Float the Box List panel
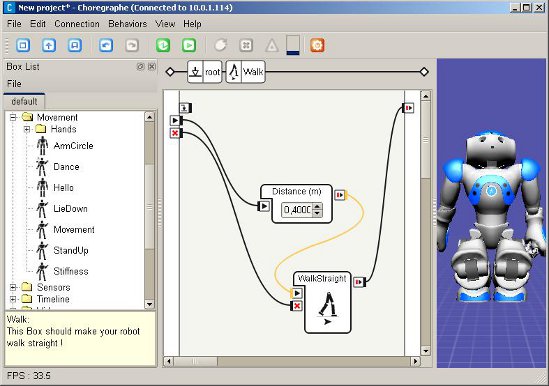549x386 pixels. tap(140, 67)
